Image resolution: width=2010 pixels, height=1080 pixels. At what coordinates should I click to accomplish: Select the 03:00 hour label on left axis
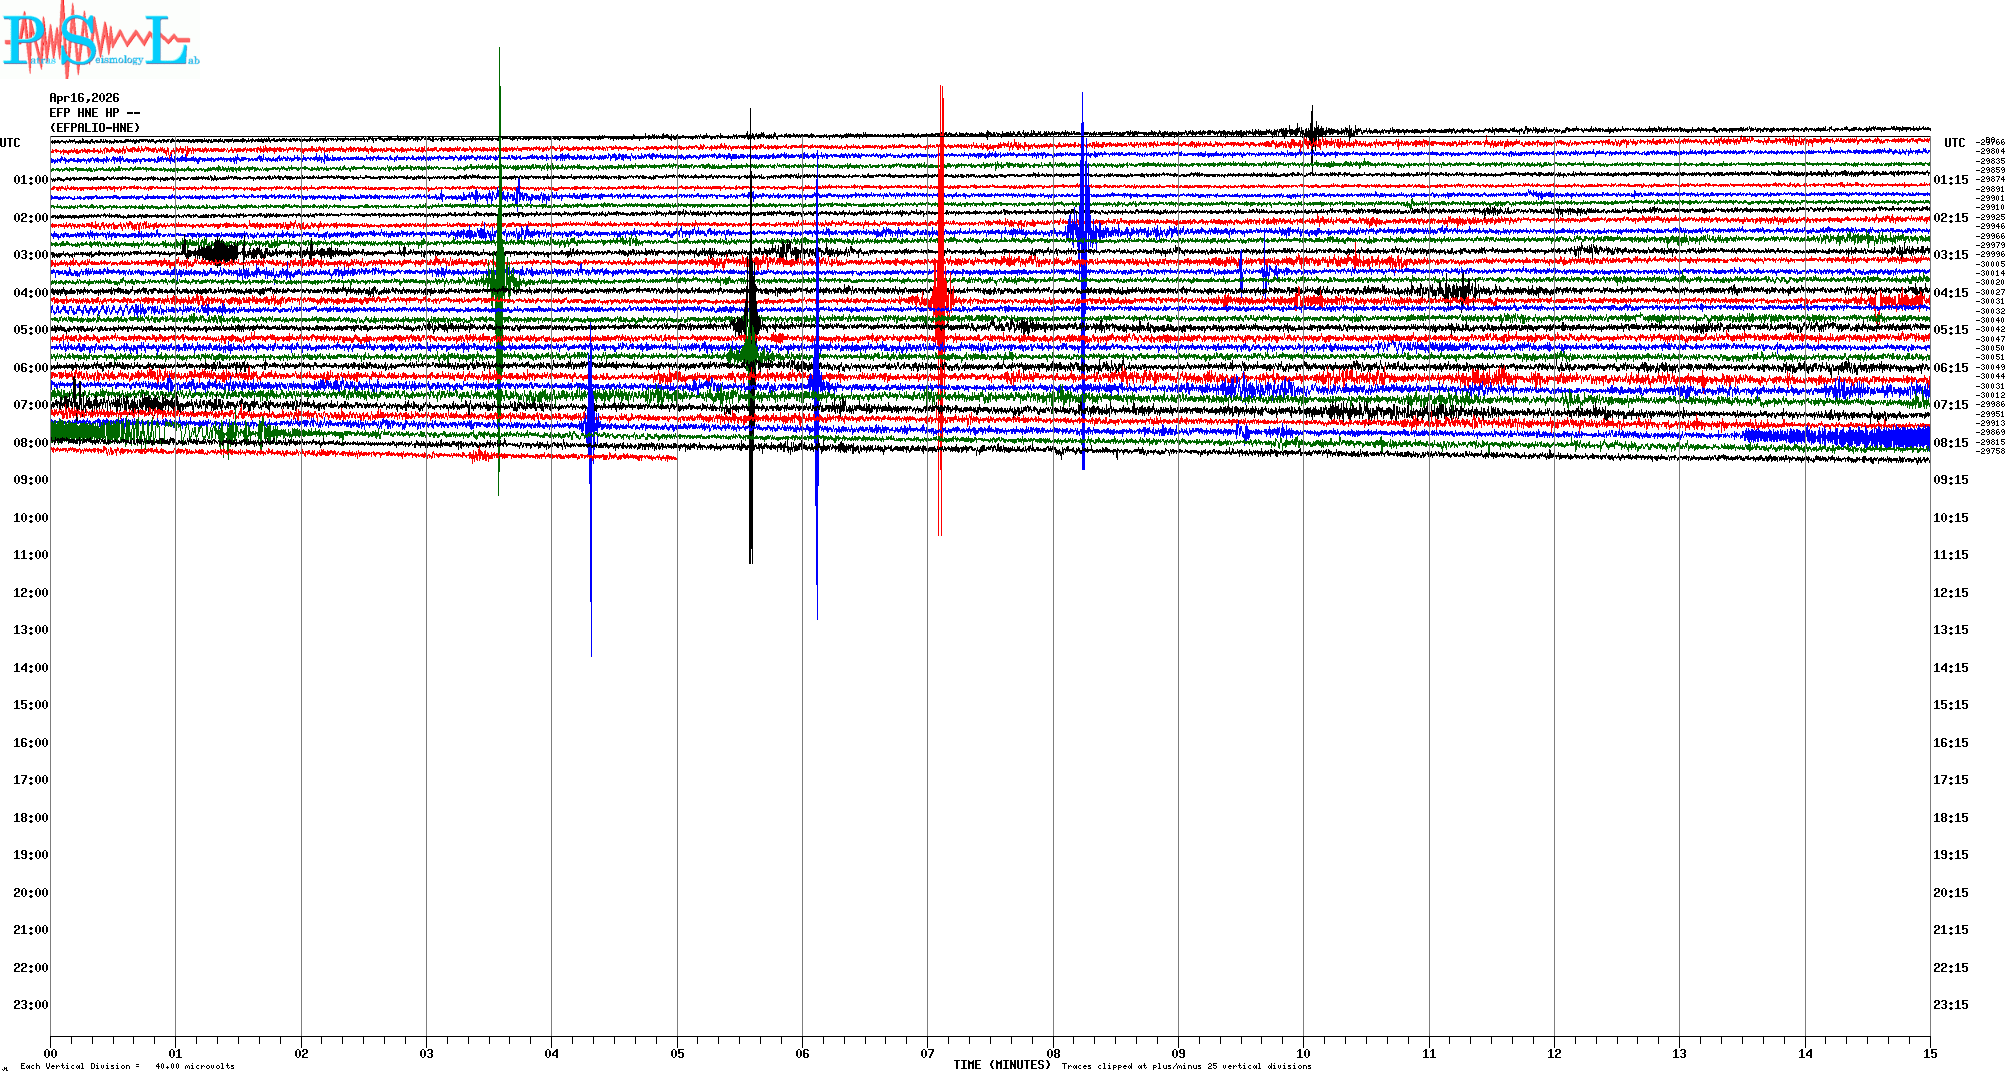pos(30,255)
